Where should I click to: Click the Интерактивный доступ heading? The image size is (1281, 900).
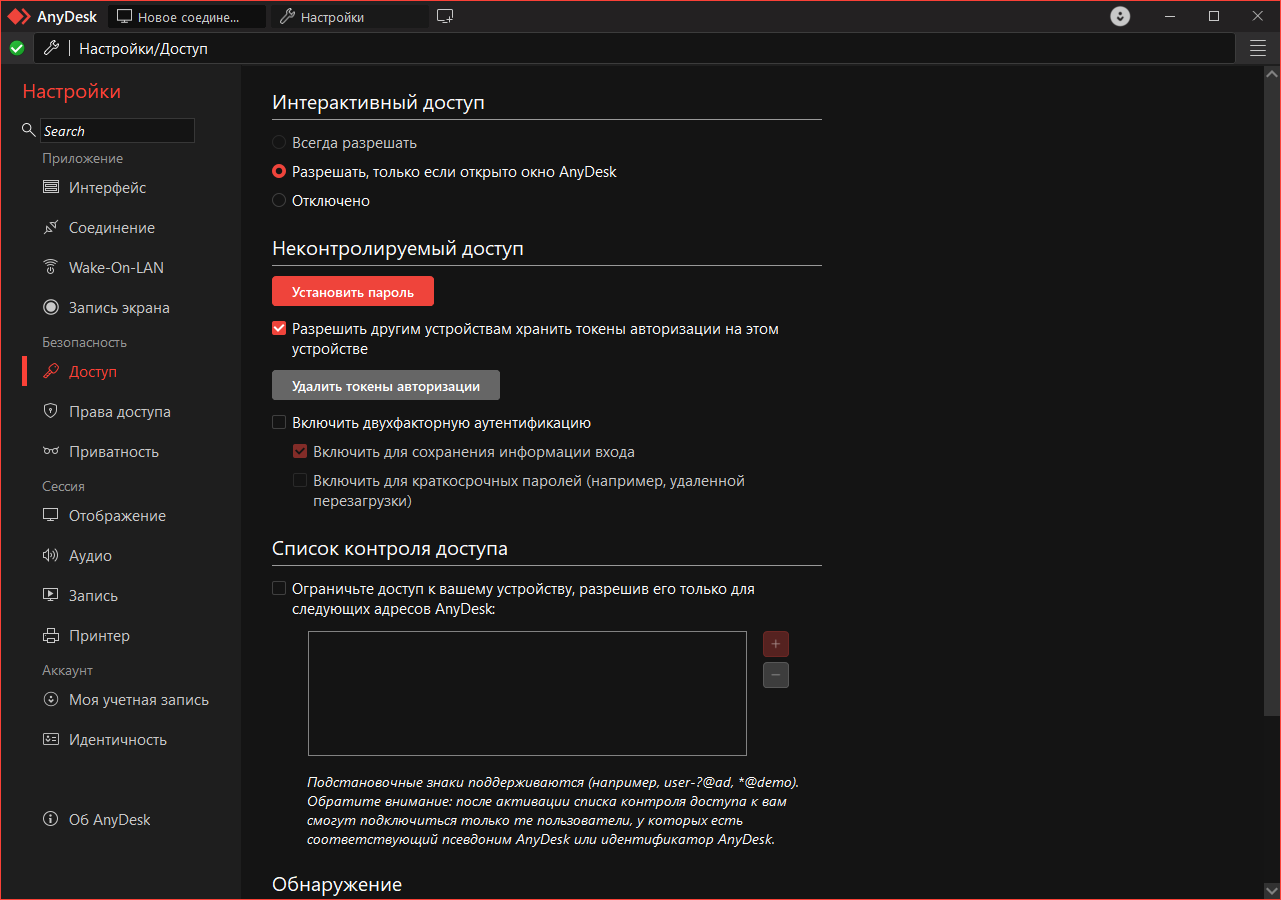(x=378, y=102)
